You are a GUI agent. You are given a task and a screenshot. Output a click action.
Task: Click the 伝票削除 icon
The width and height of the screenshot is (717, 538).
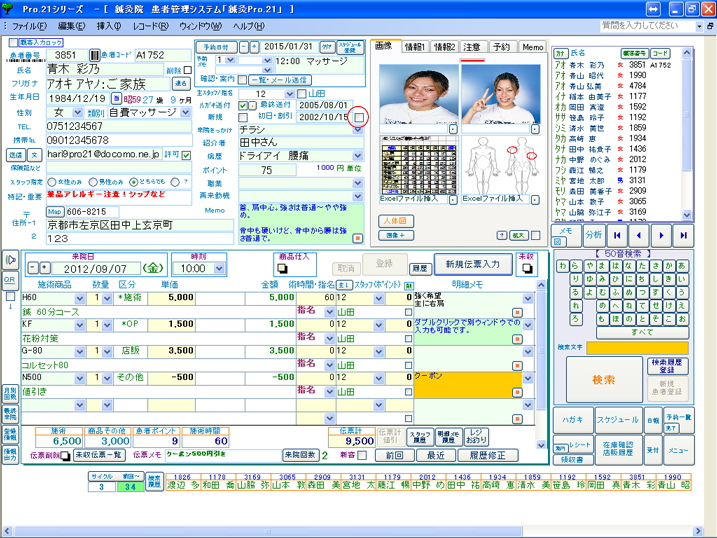coord(65,456)
